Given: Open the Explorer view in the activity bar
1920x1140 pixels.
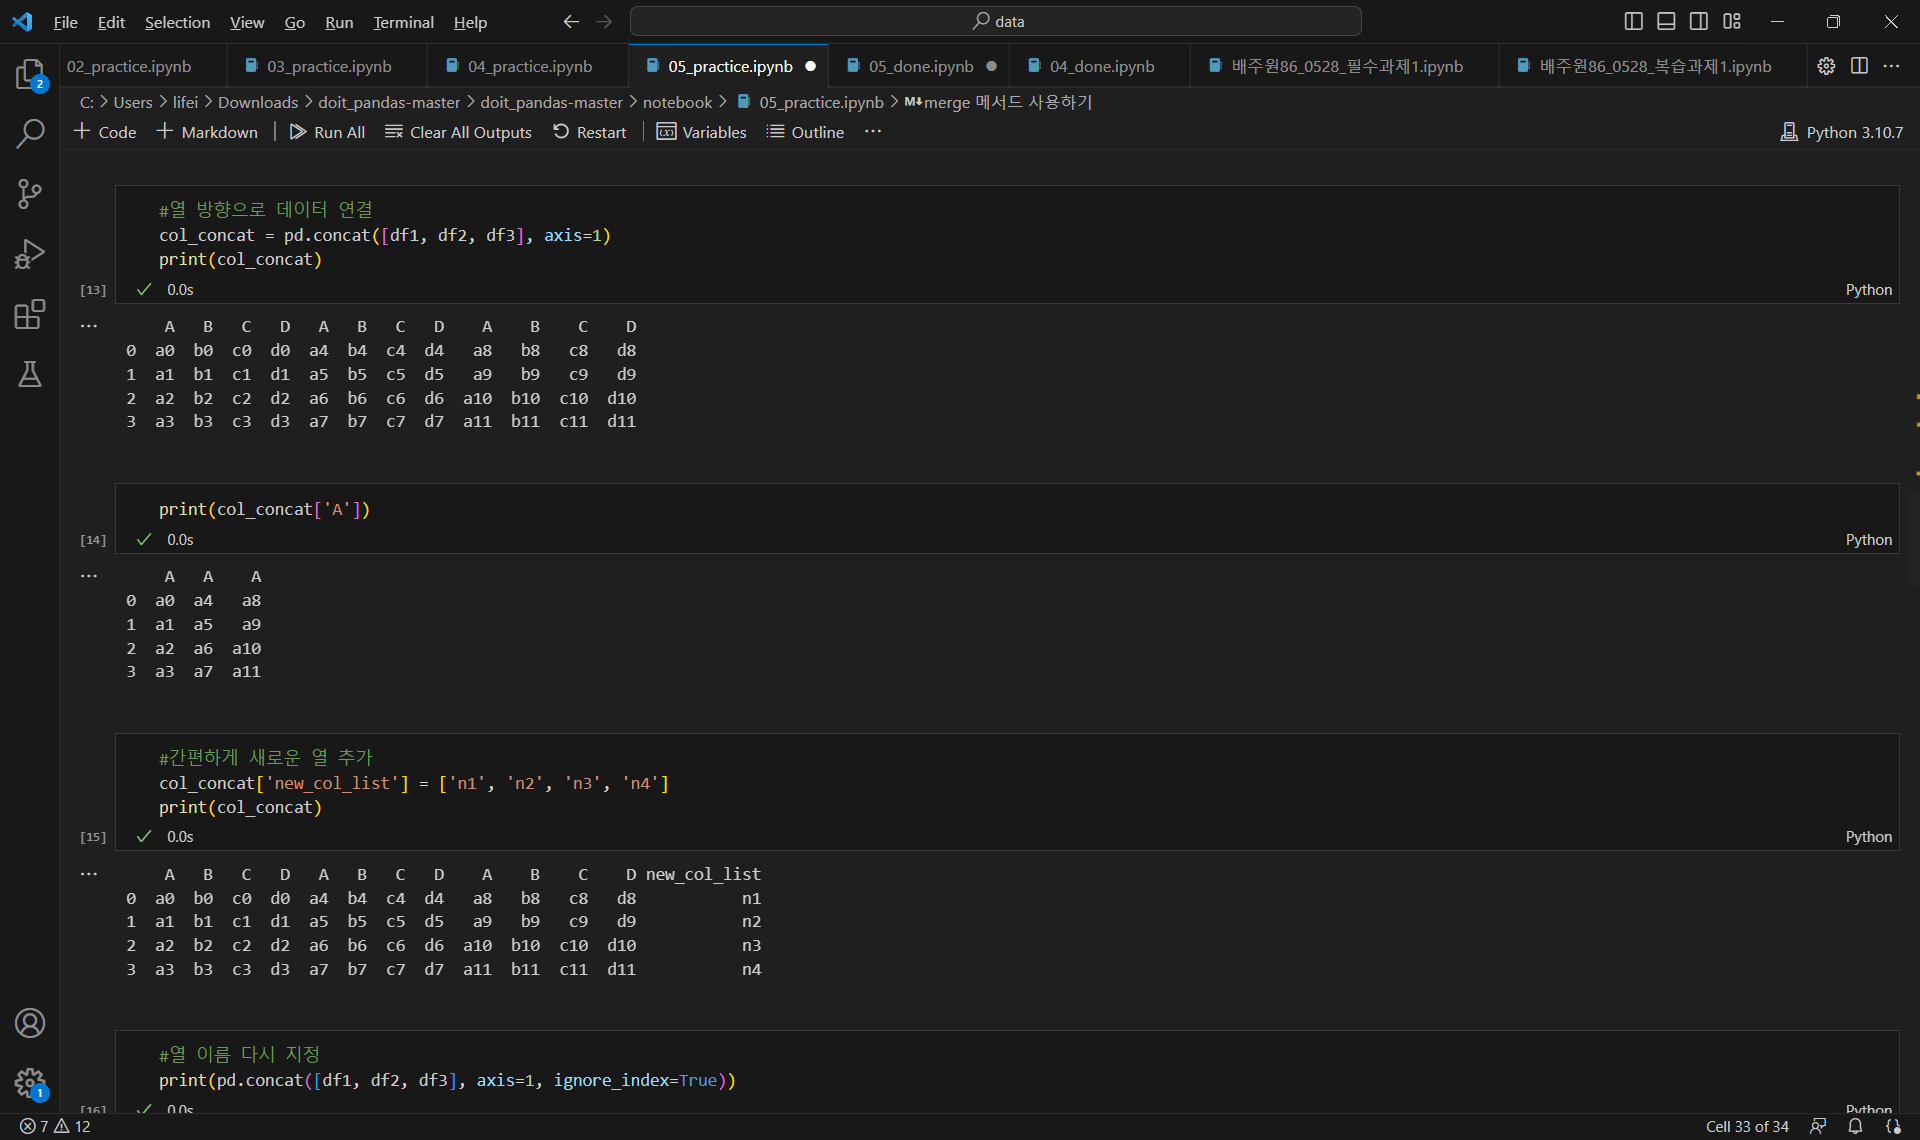Looking at the screenshot, I should 30,75.
